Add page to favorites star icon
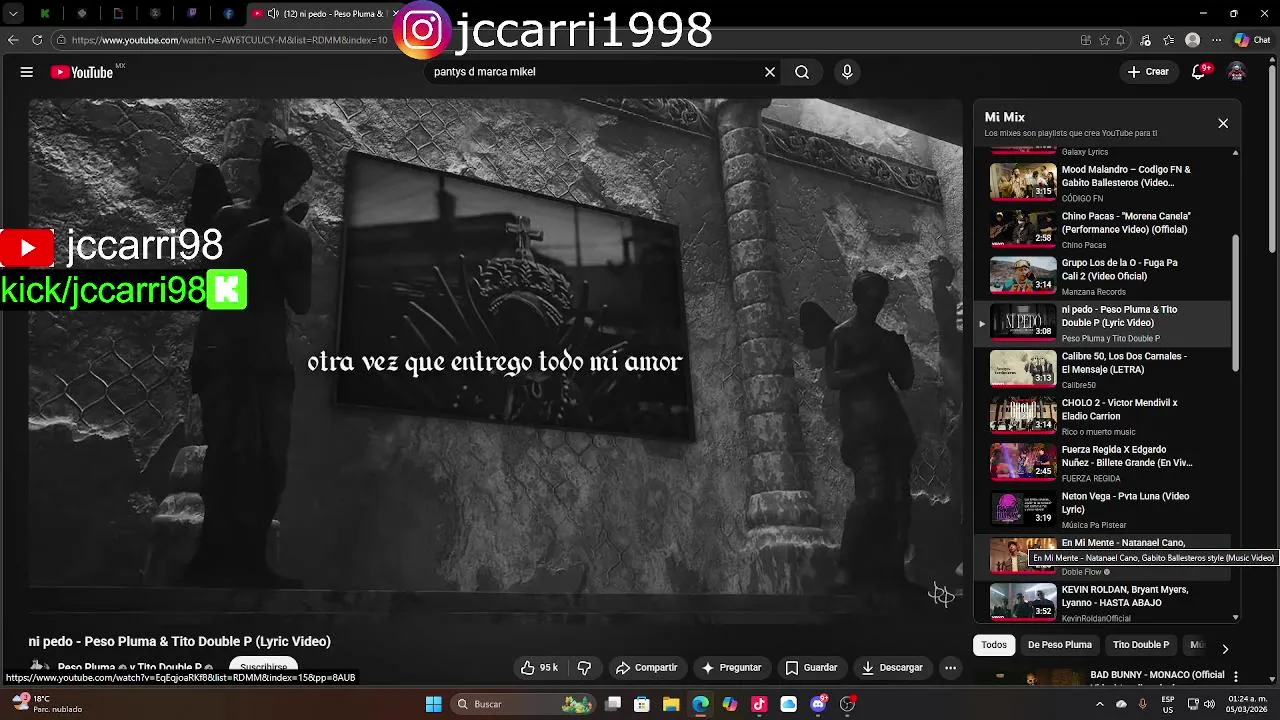Image resolution: width=1280 pixels, height=720 pixels. 1104,40
